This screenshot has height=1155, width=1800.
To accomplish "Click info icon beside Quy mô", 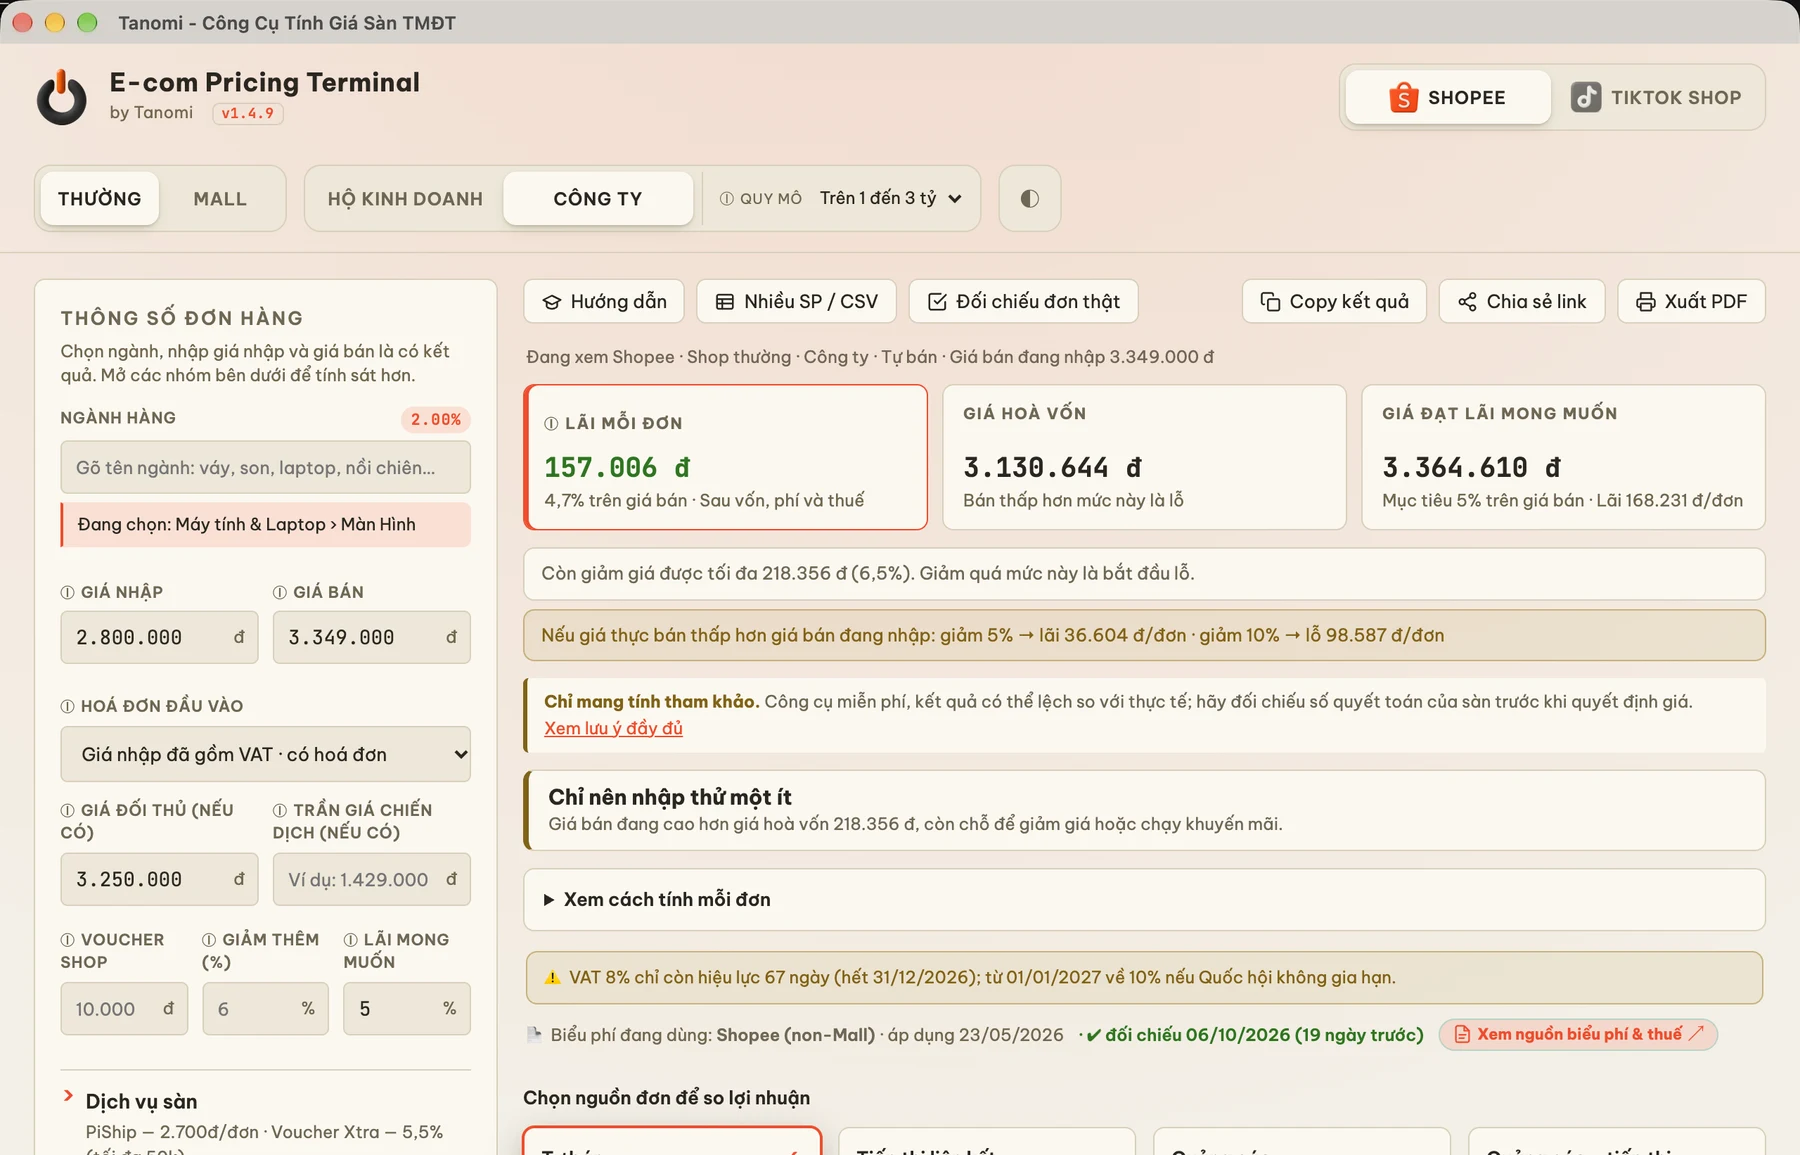I will [x=727, y=198].
